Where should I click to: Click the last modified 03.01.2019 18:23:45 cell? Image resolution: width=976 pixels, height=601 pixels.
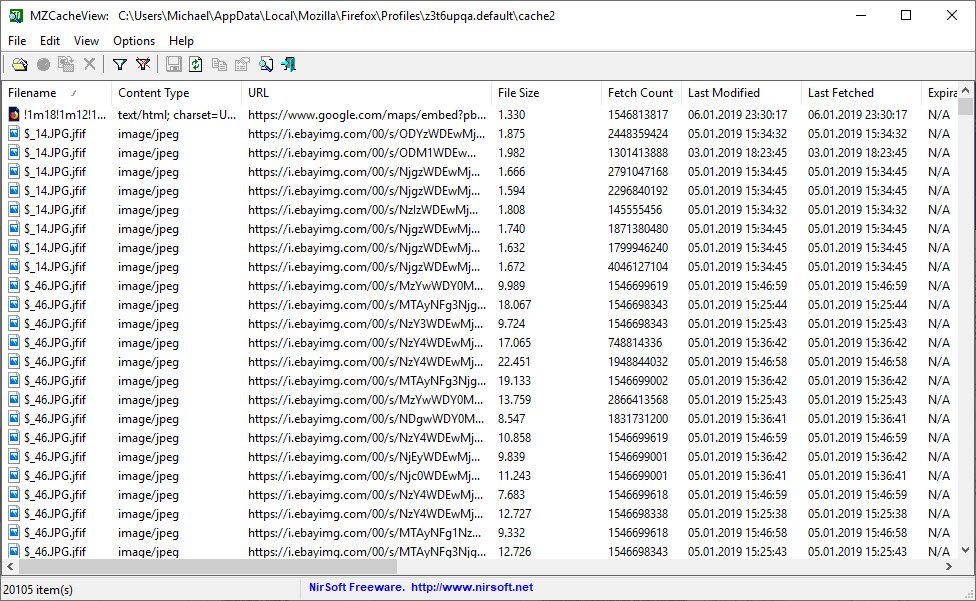pos(737,152)
